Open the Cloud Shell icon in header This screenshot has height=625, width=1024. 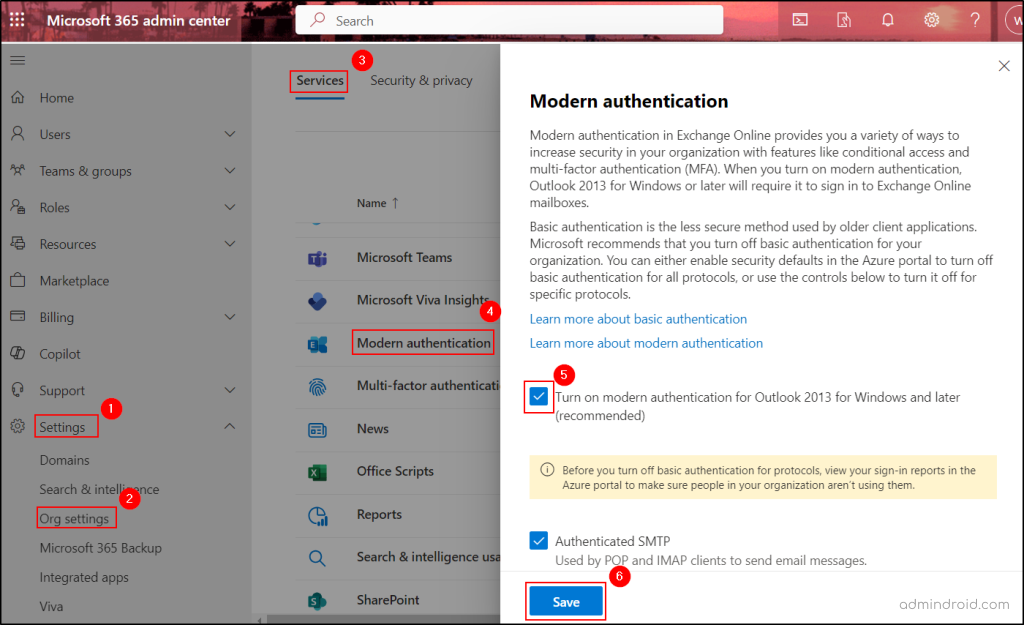(x=800, y=20)
